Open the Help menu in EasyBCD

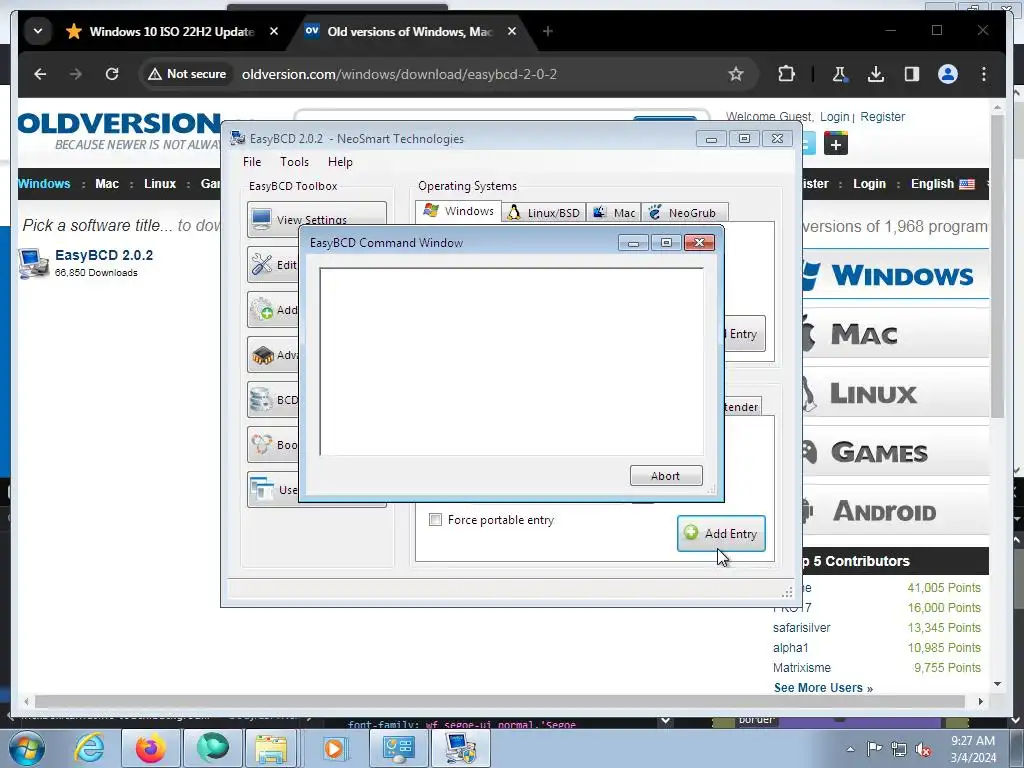click(340, 162)
